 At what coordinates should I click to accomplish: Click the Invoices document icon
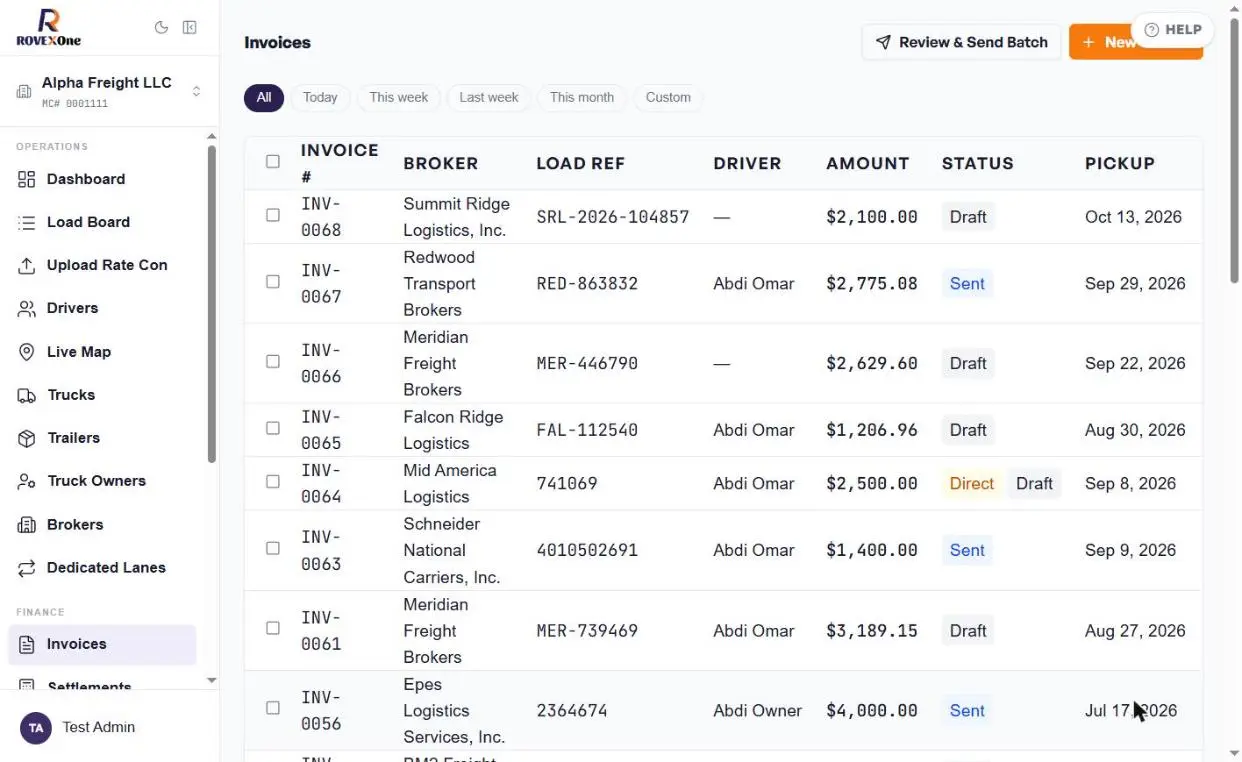(27, 644)
